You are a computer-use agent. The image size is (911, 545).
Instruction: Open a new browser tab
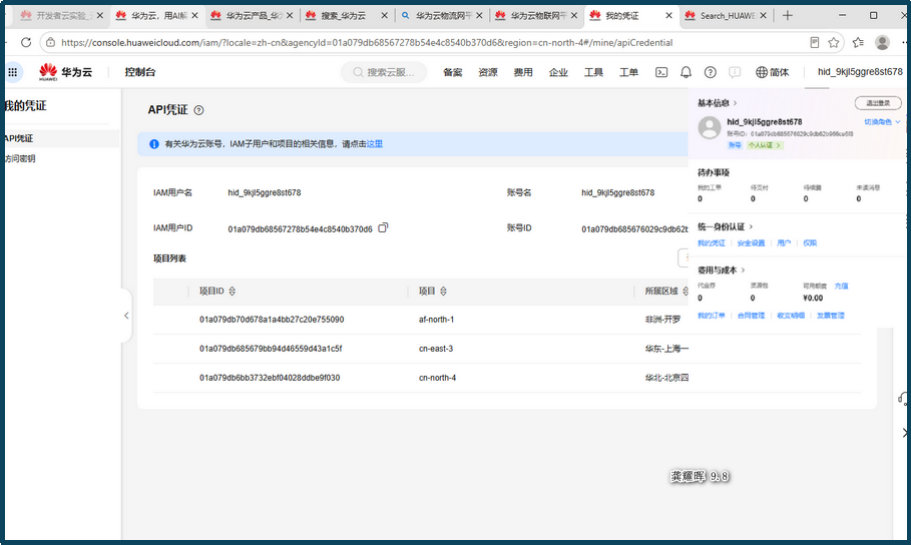(x=787, y=16)
